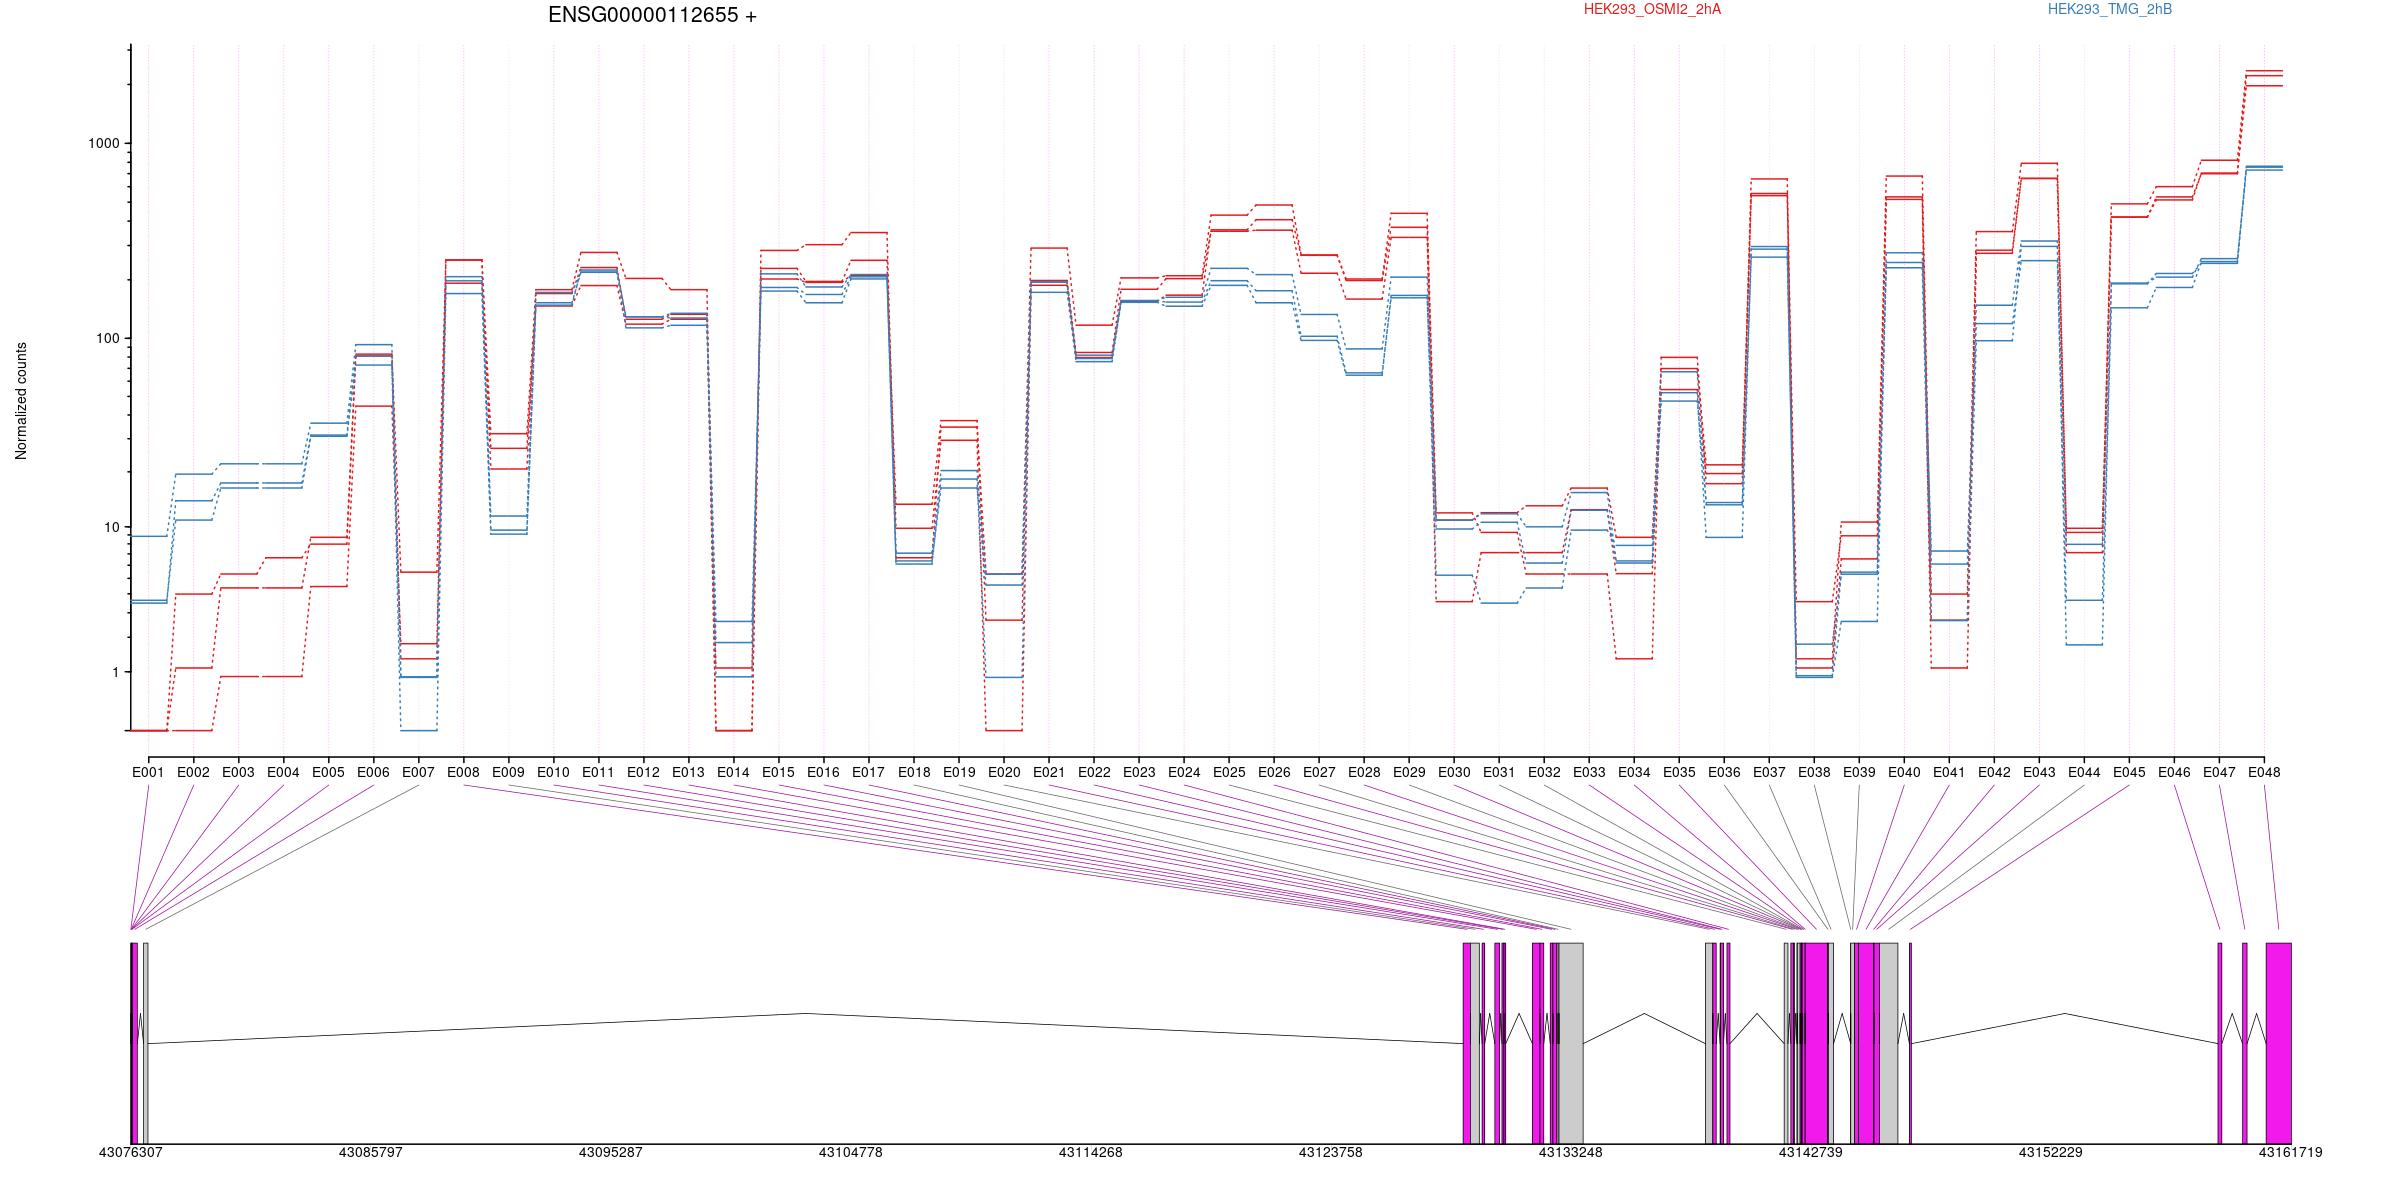Click exon label E033
2400x1200 pixels.
[x=1589, y=772]
